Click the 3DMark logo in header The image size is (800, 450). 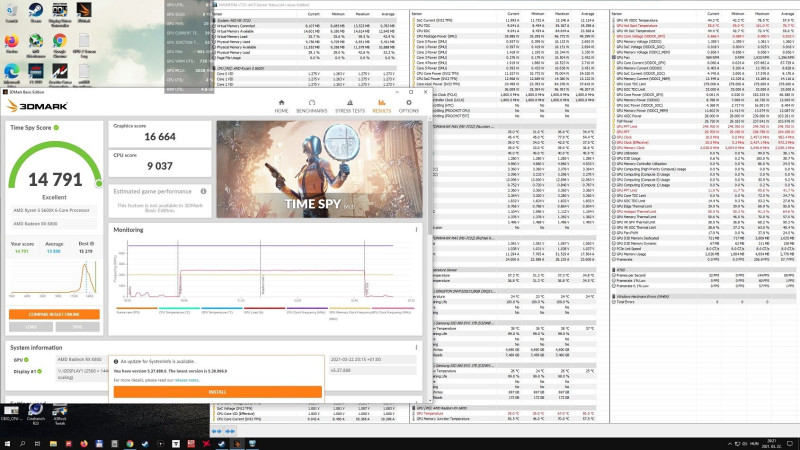[x=37, y=106]
